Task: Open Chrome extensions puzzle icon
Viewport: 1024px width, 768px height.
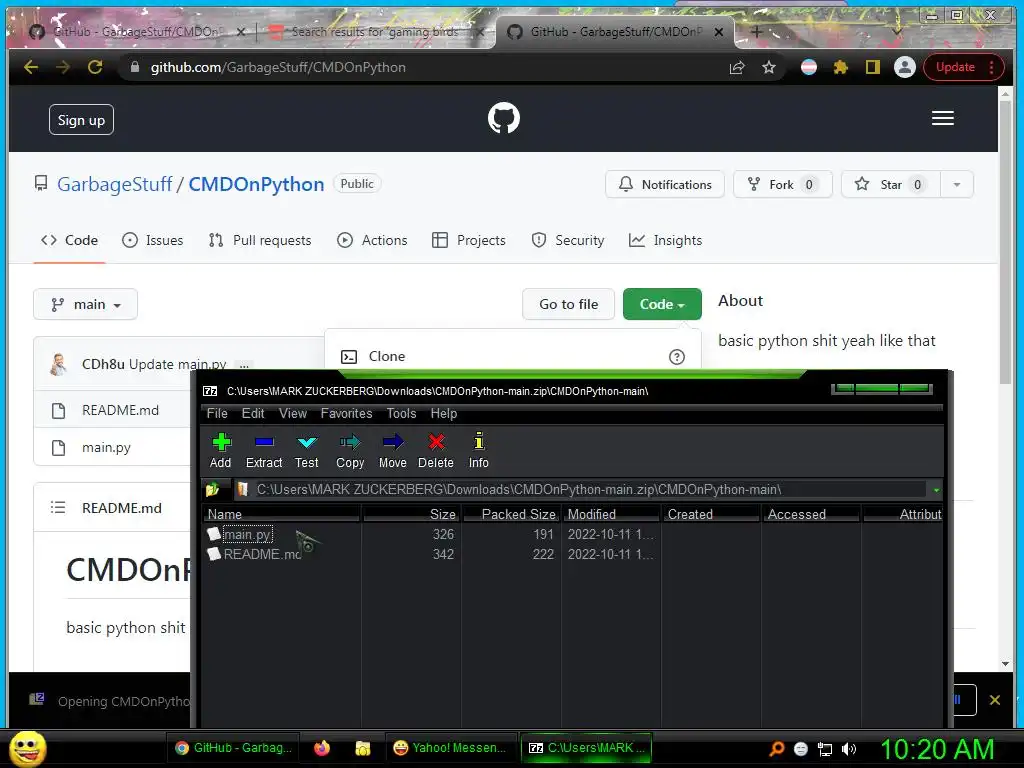Action: (840, 67)
